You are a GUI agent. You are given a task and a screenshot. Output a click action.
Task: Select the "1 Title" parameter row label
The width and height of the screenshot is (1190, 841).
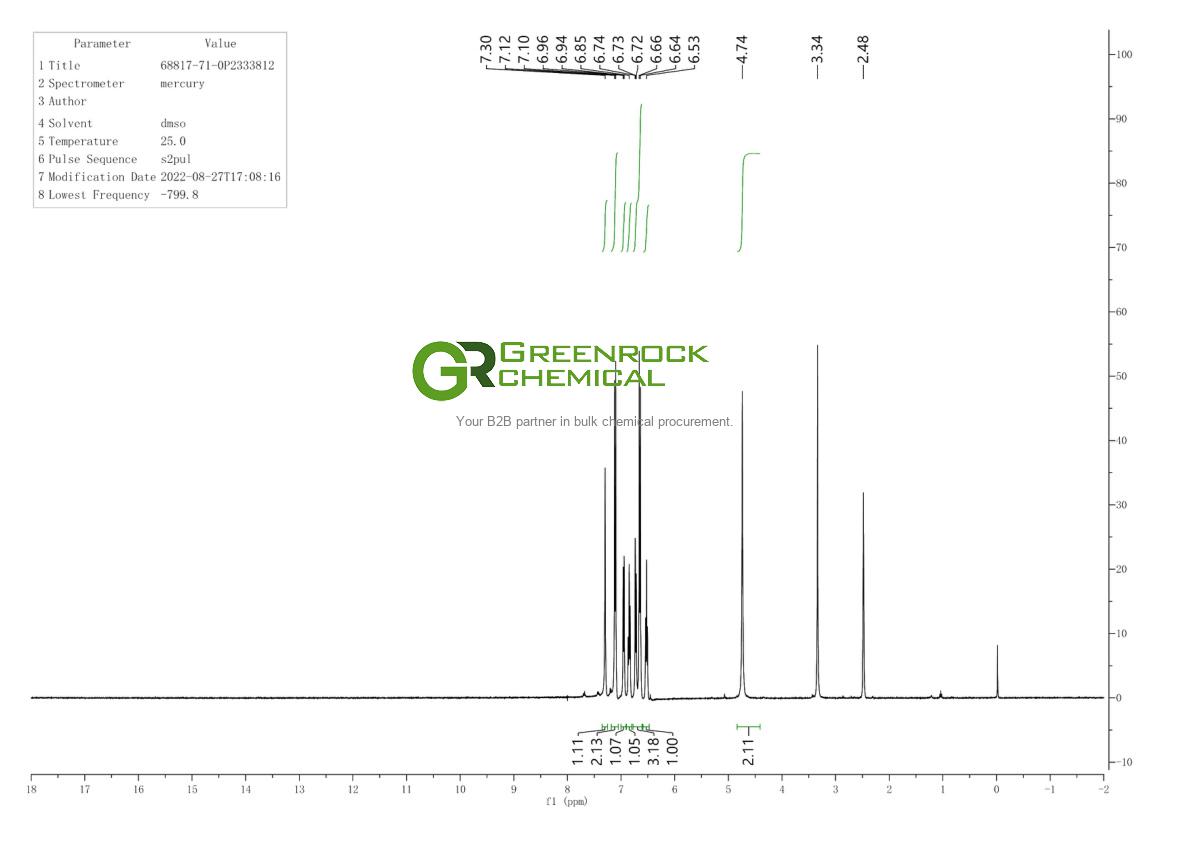coord(59,66)
